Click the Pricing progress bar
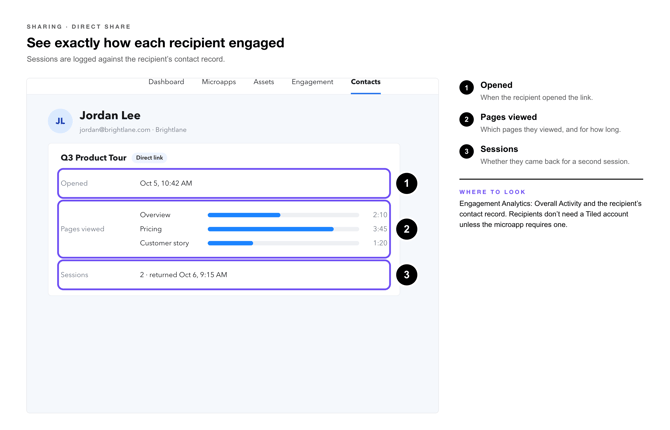This screenshot has width=670, height=430. point(283,229)
